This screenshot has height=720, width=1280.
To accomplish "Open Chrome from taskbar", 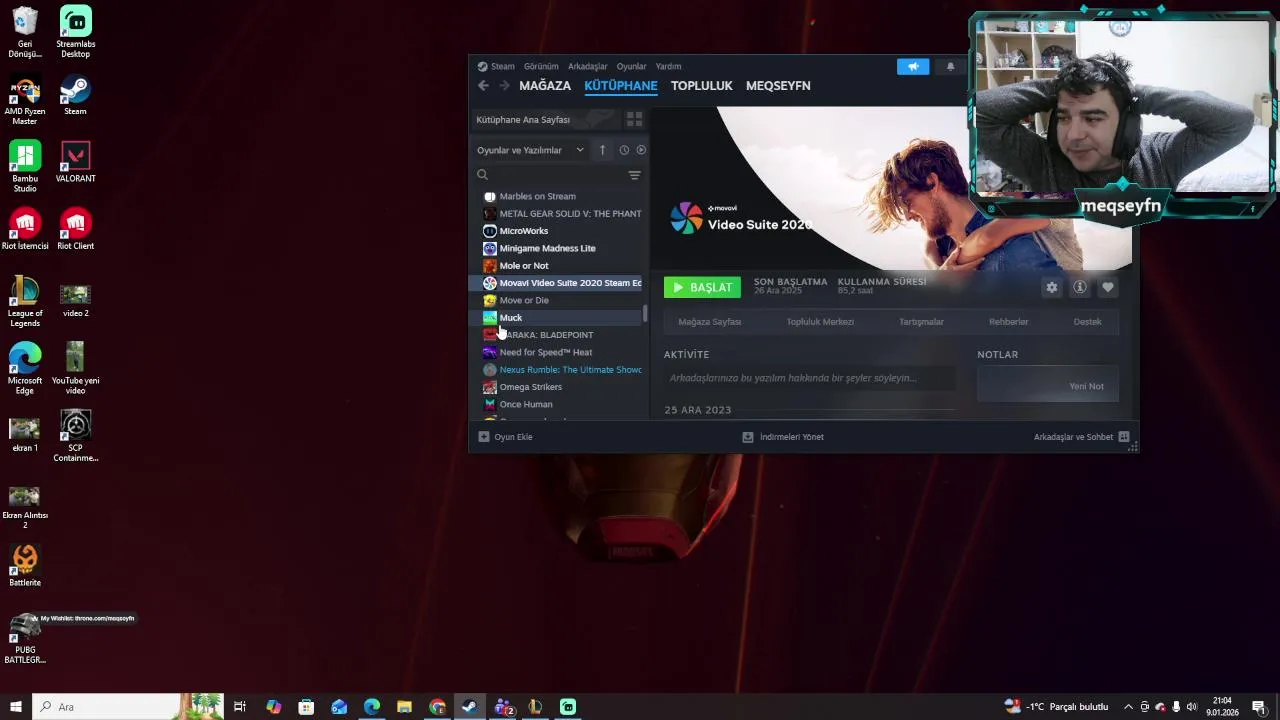I will [437, 707].
